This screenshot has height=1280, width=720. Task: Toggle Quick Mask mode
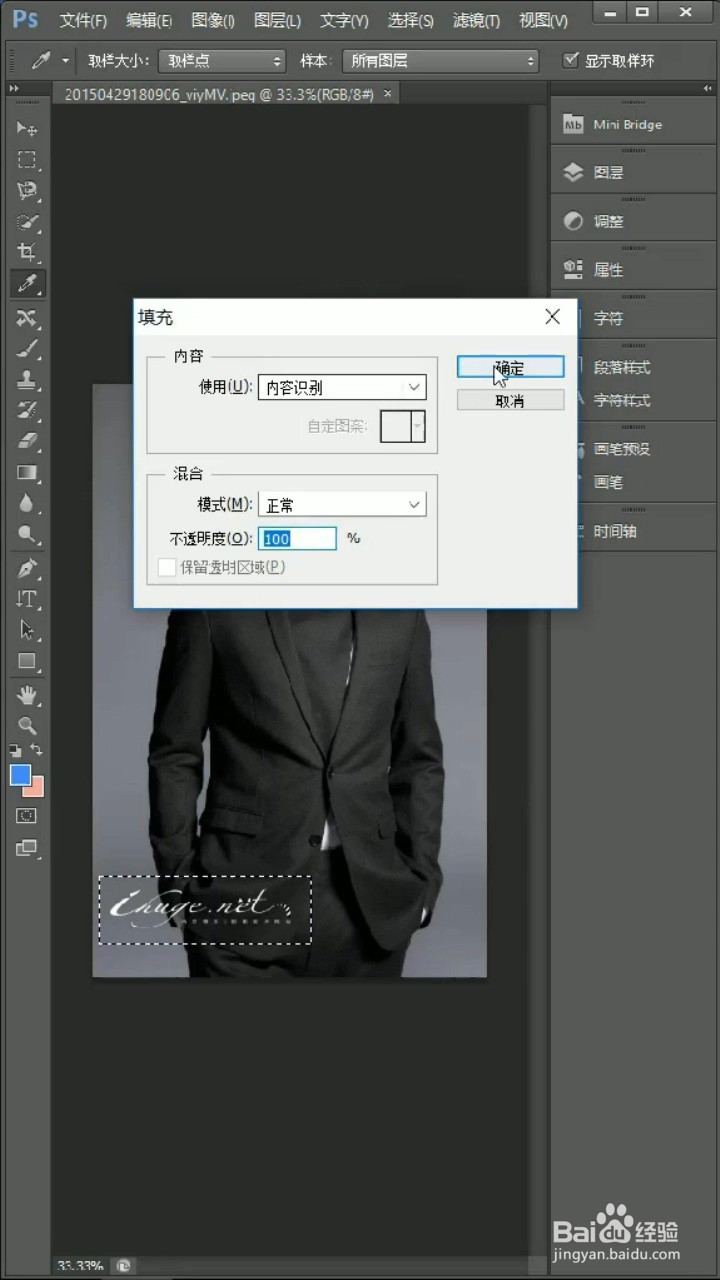[x=27, y=816]
